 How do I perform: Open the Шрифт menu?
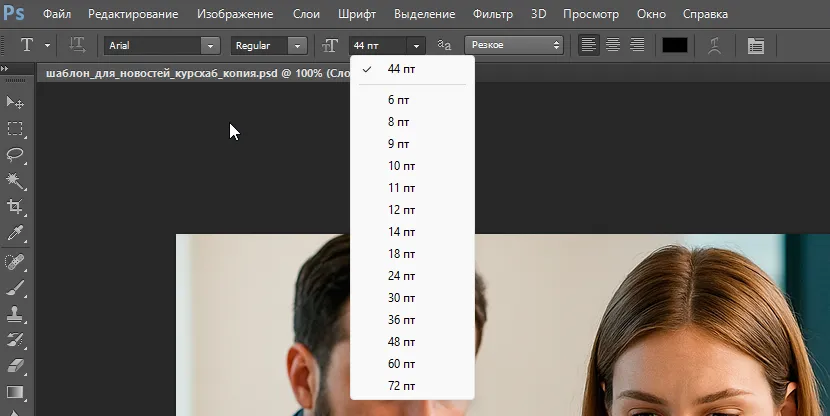pos(357,14)
